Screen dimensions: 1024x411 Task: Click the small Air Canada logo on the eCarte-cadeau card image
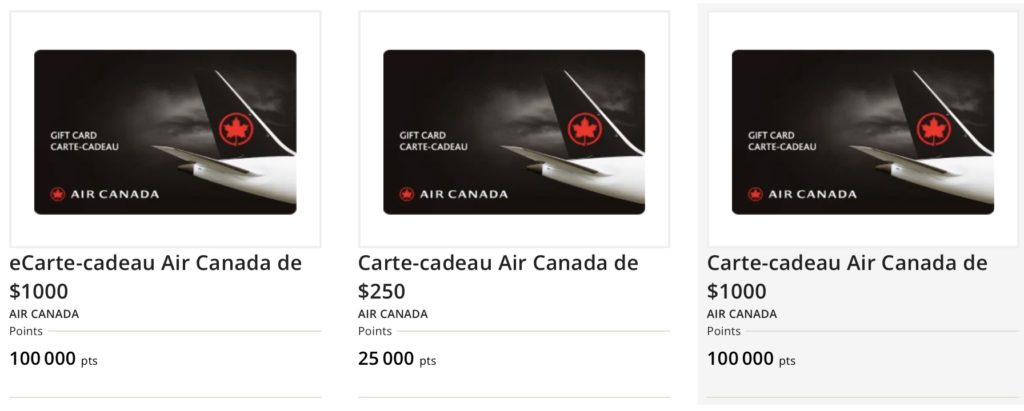click(x=58, y=194)
